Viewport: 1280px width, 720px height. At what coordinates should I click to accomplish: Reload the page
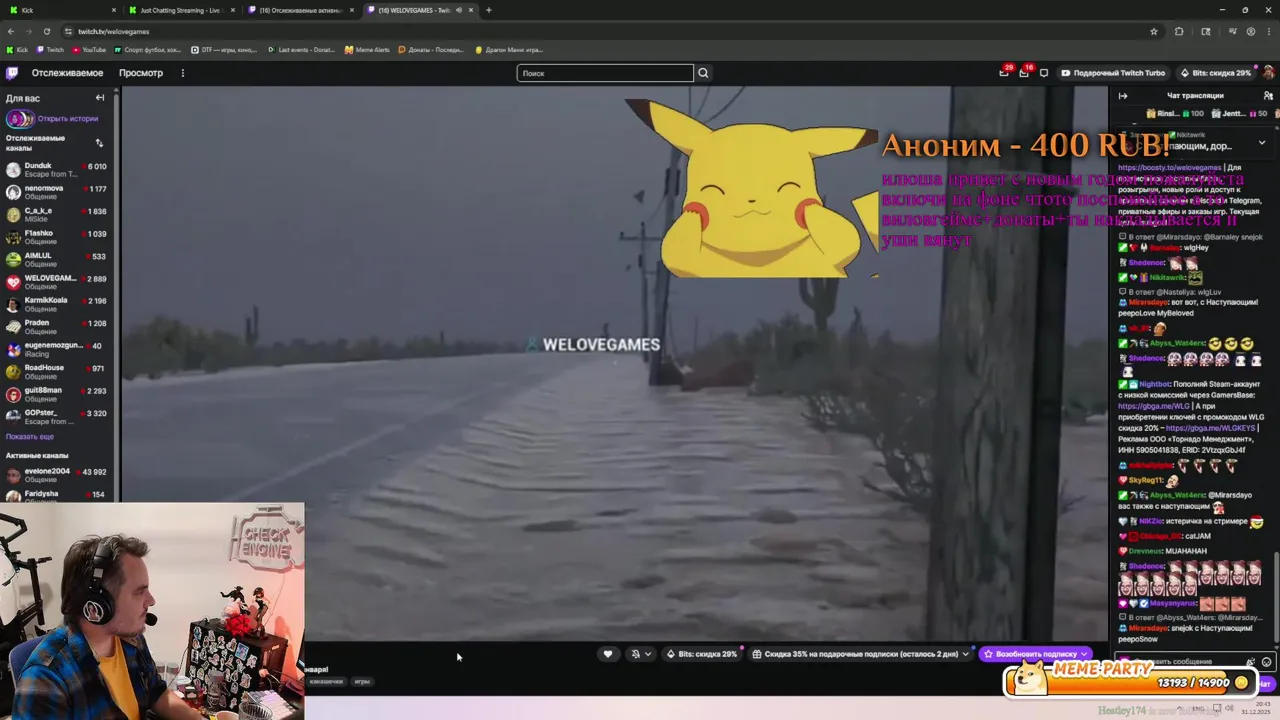(x=45, y=31)
